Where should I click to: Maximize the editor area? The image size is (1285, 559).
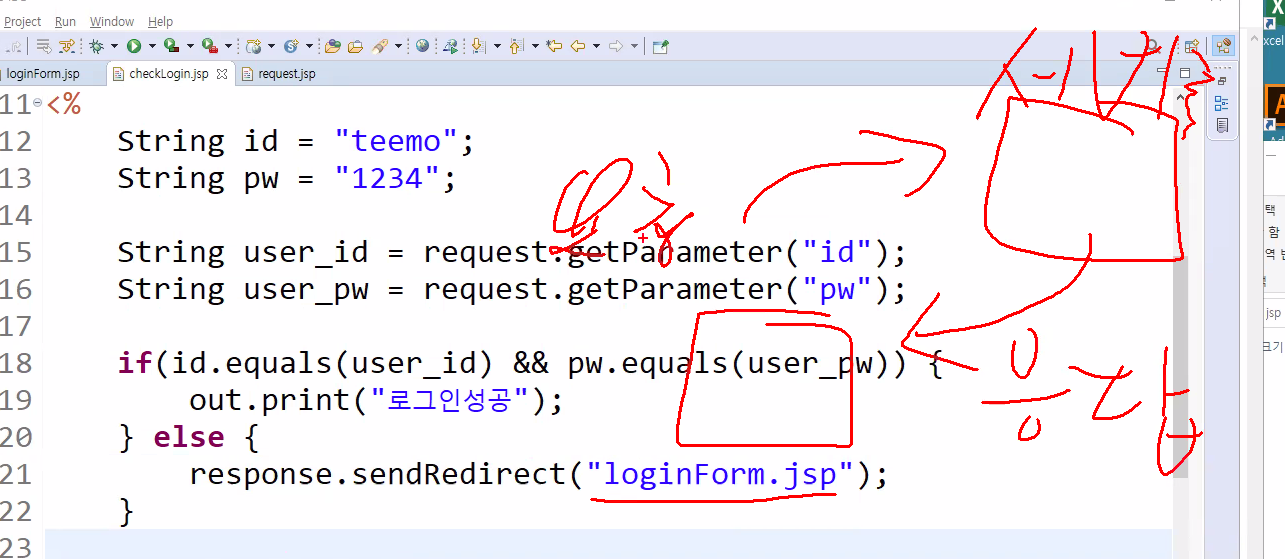tap(1185, 73)
